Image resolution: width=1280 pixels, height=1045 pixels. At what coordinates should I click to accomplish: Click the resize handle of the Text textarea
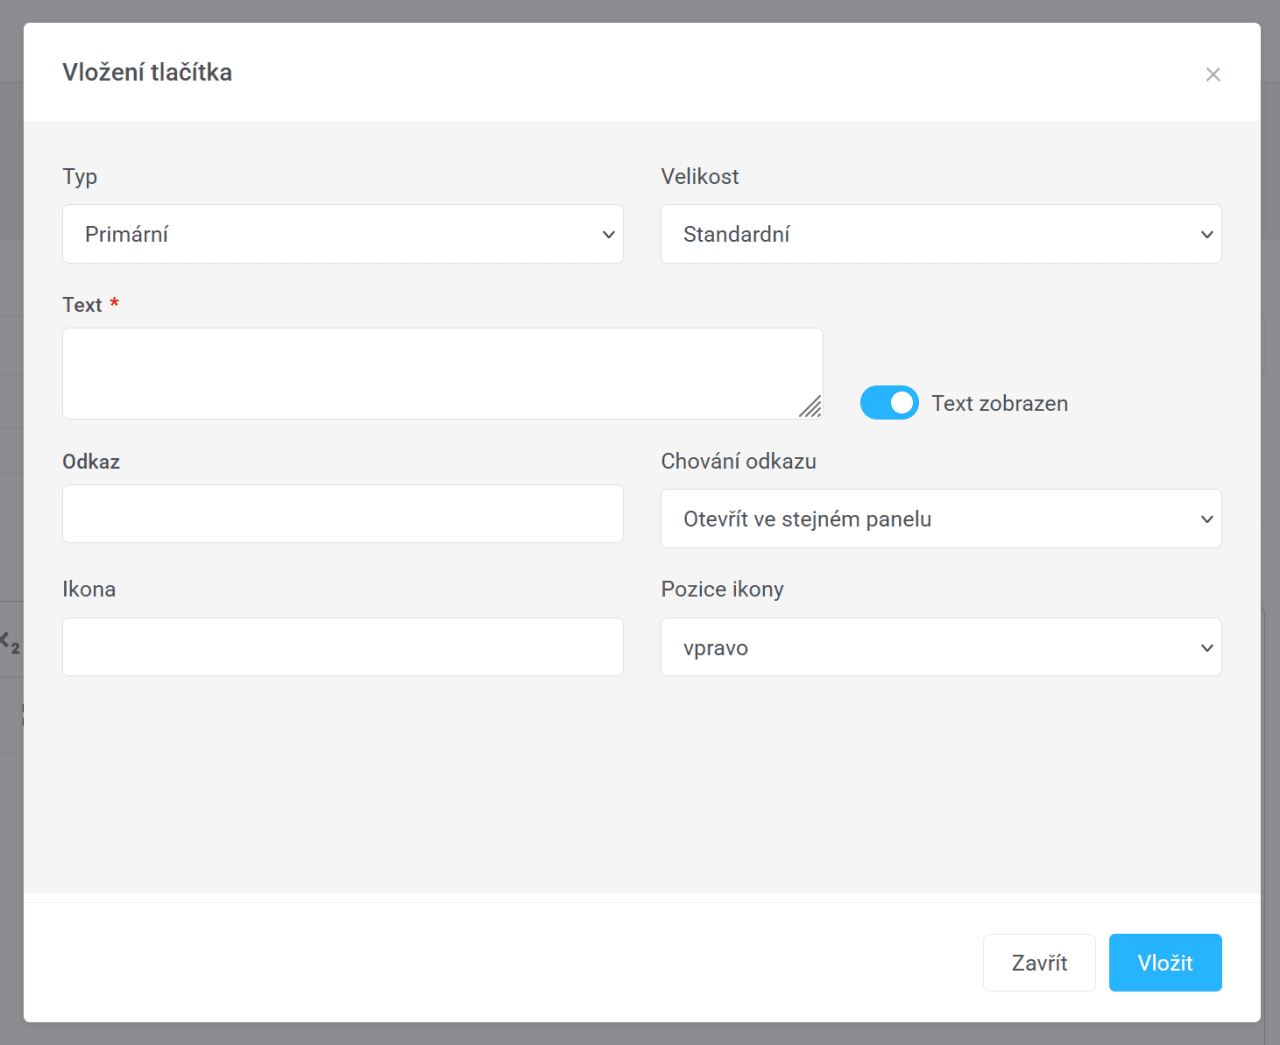point(811,407)
